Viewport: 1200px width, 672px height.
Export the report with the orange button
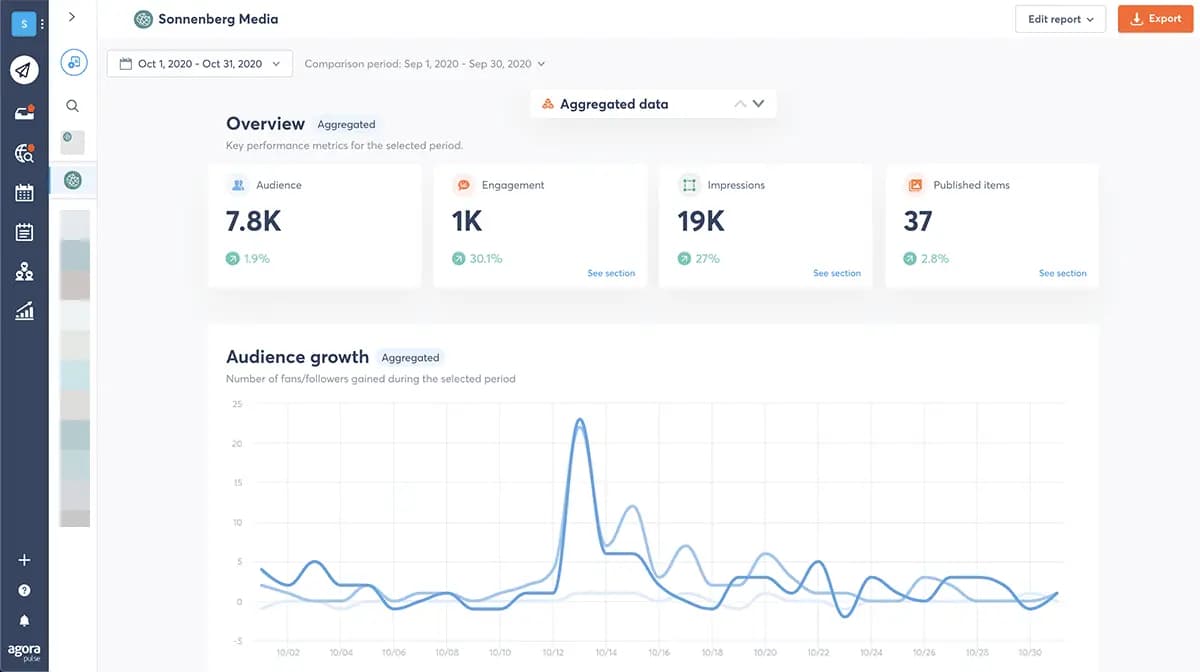[1155, 18]
